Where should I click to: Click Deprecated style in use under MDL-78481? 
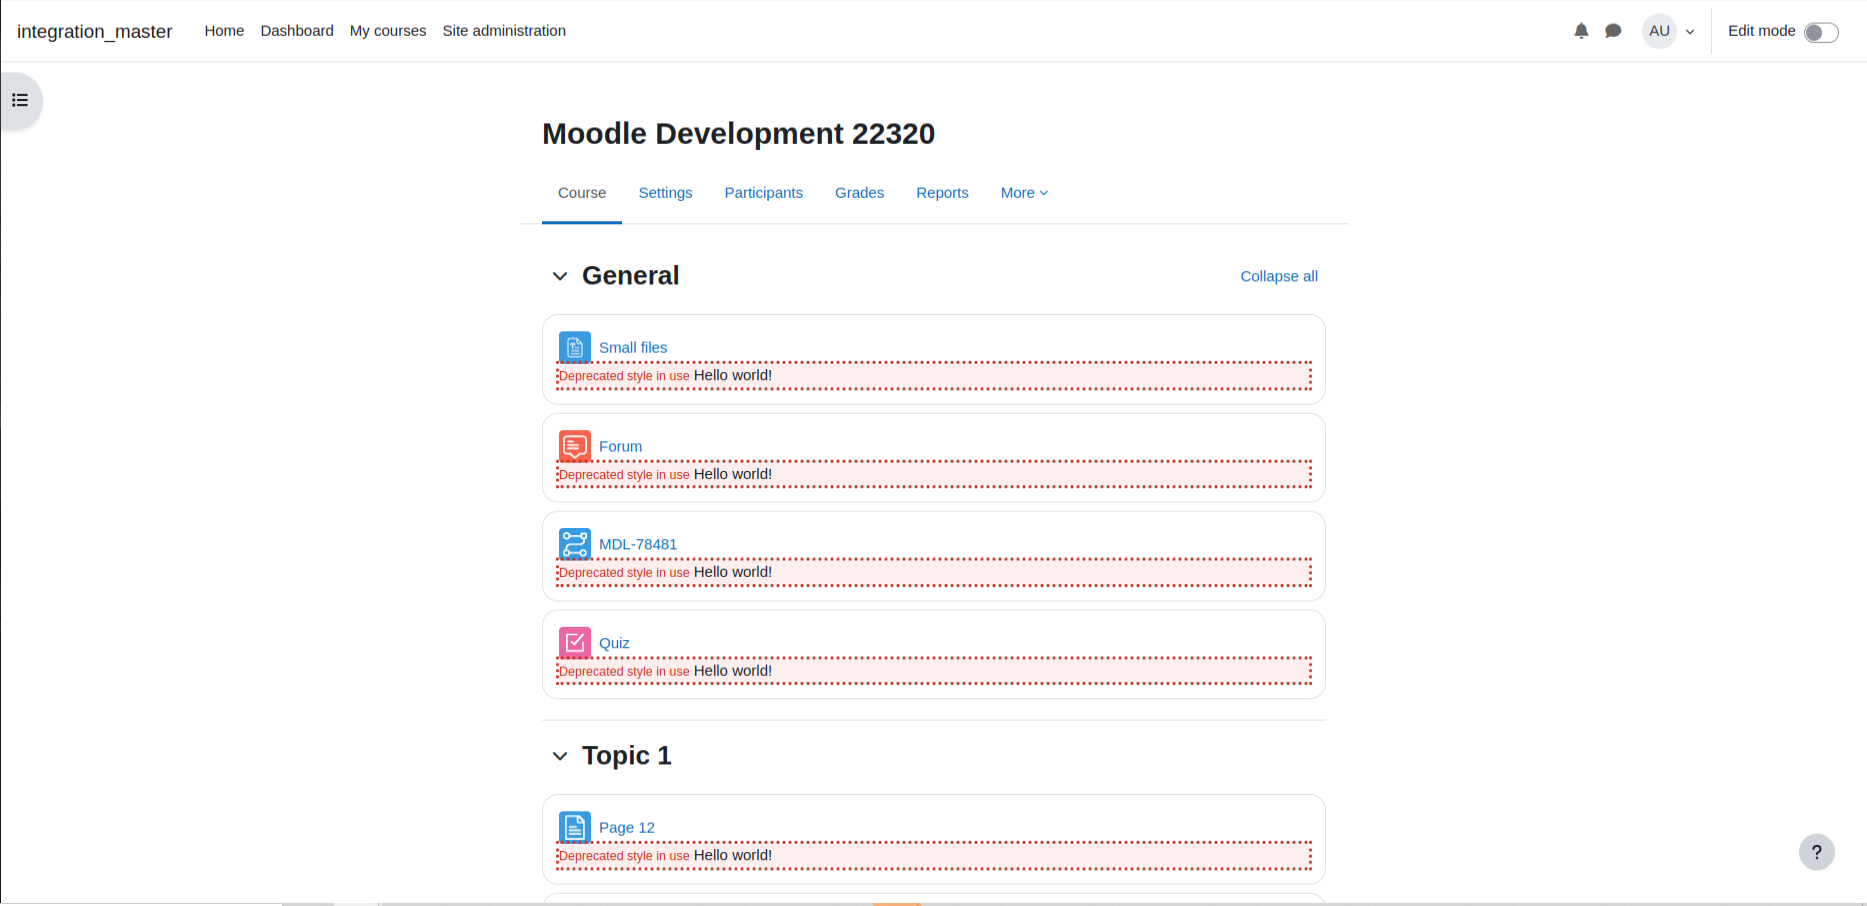(624, 573)
